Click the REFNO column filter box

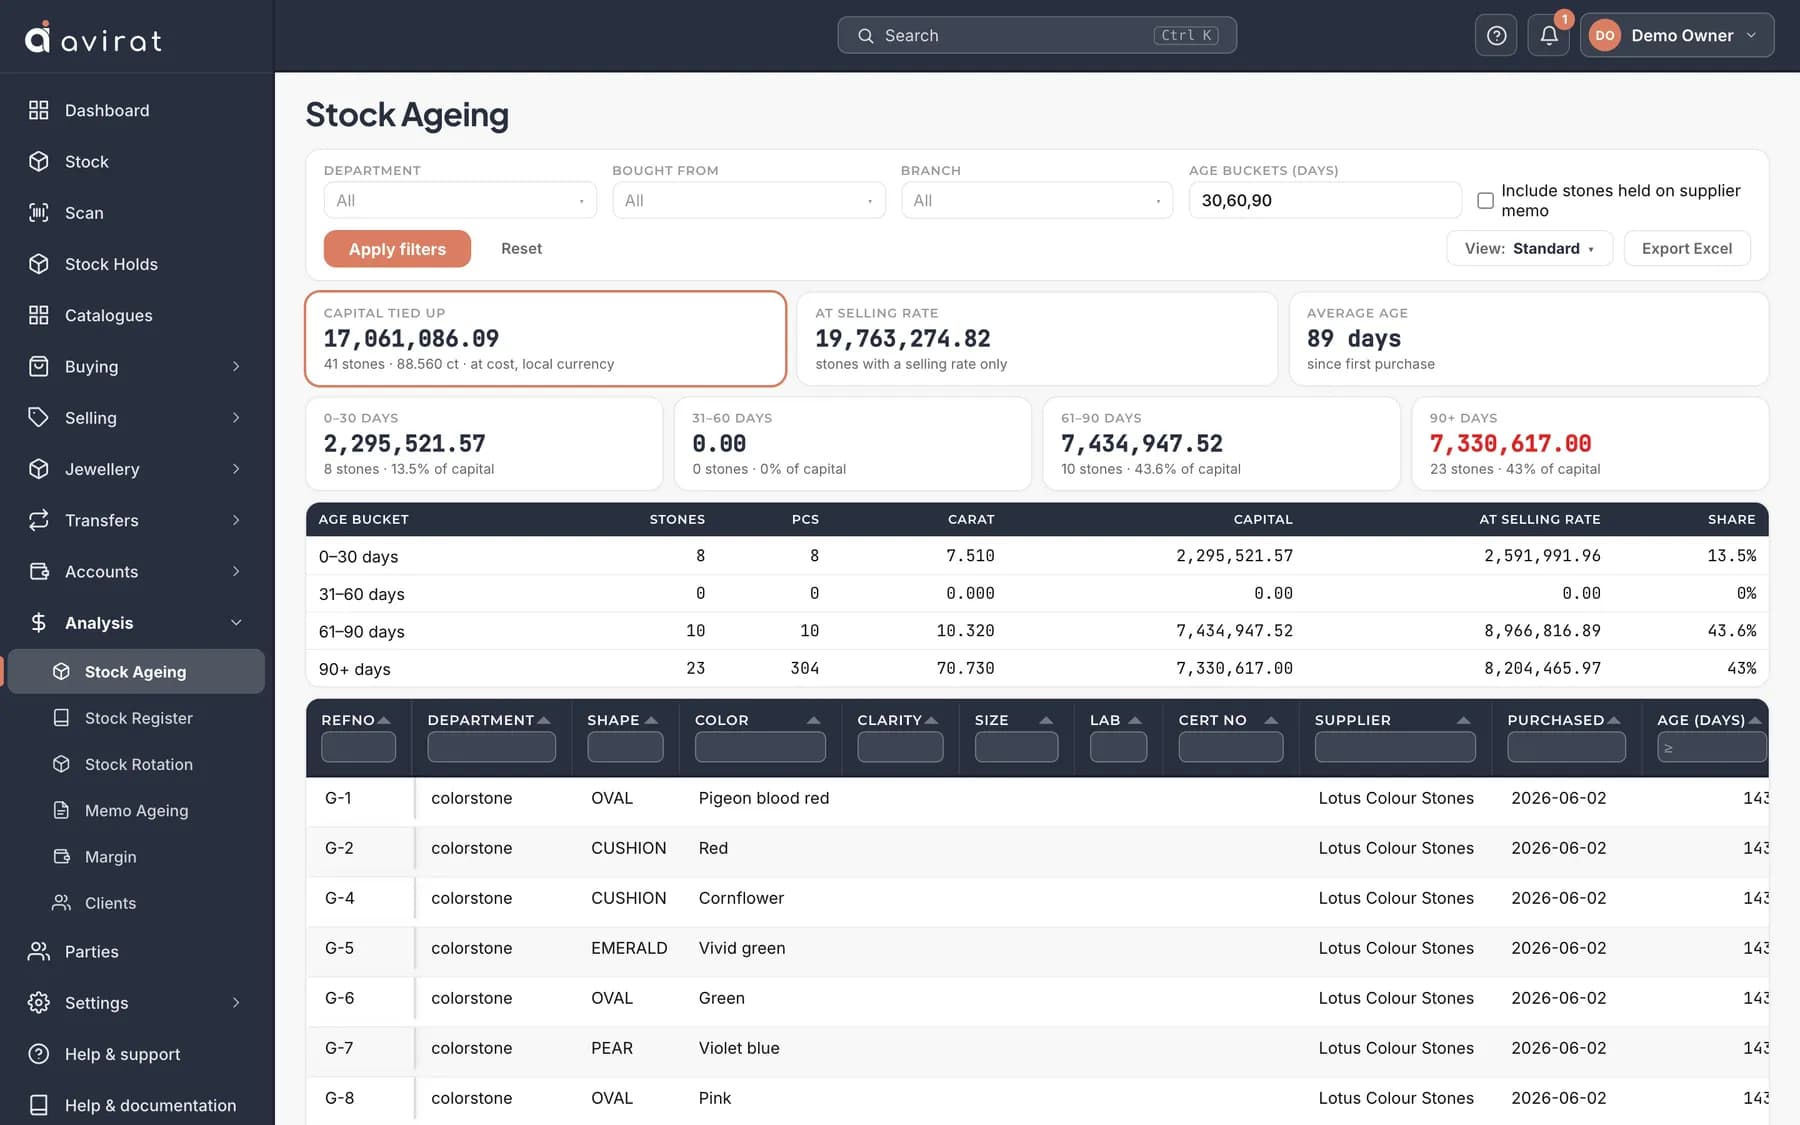tap(358, 747)
